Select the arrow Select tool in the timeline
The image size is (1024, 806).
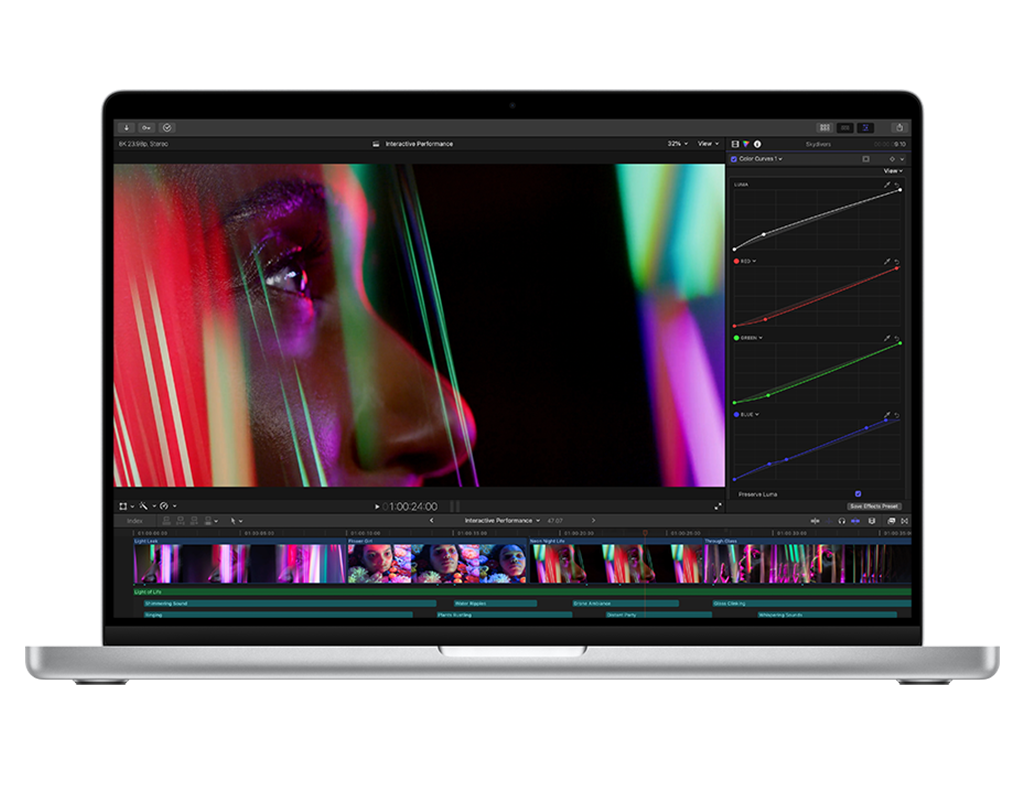click(232, 520)
